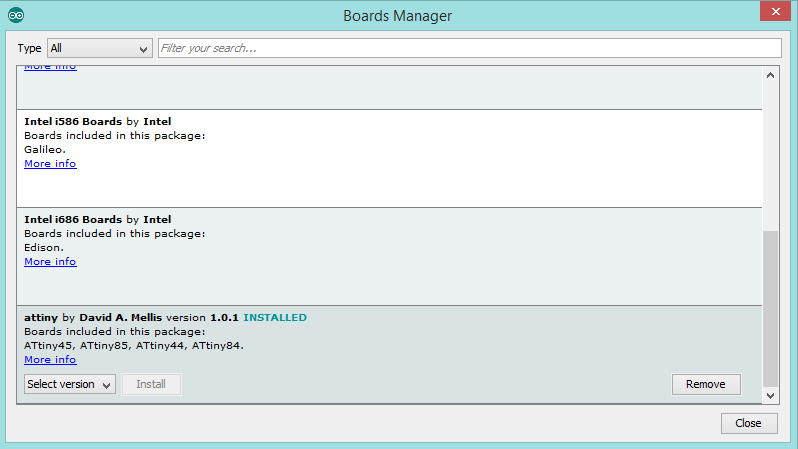Image resolution: width=798 pixels, height=449 pixels.
Task: Click the Filter your search field
Action: coord(468,48)
